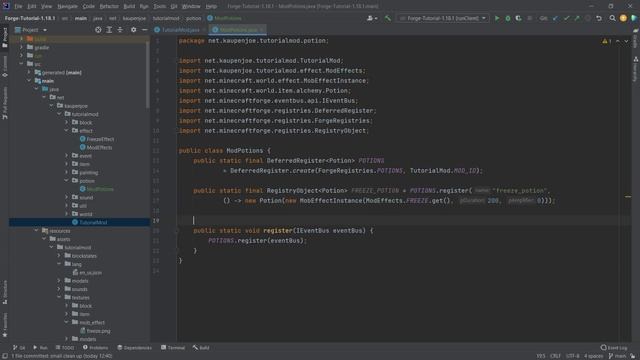Build project with the hammer icon
Image resolution: width=640 pixels, height=360 pixels.
[x=388, y=18]
